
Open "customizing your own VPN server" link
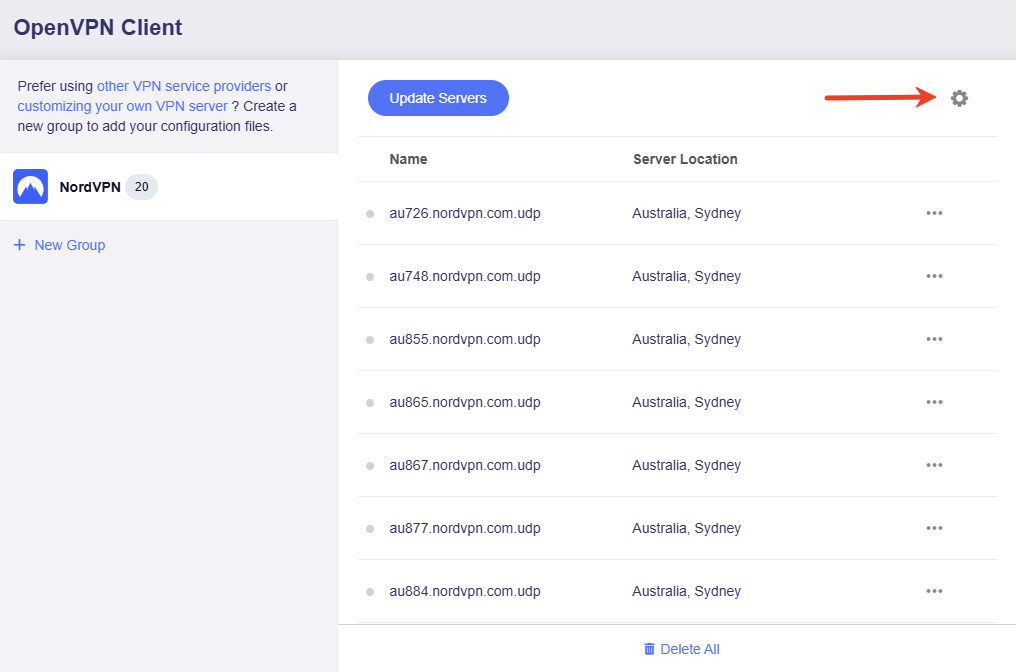(122, 106)
